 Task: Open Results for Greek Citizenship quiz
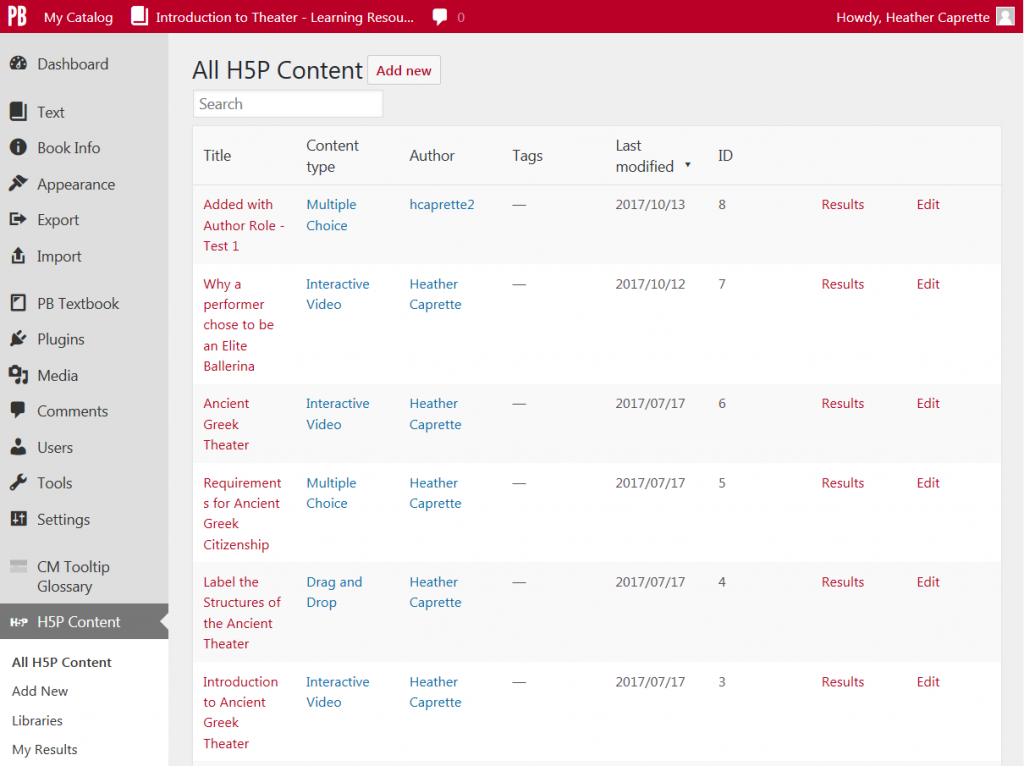(x=842, y=483)
